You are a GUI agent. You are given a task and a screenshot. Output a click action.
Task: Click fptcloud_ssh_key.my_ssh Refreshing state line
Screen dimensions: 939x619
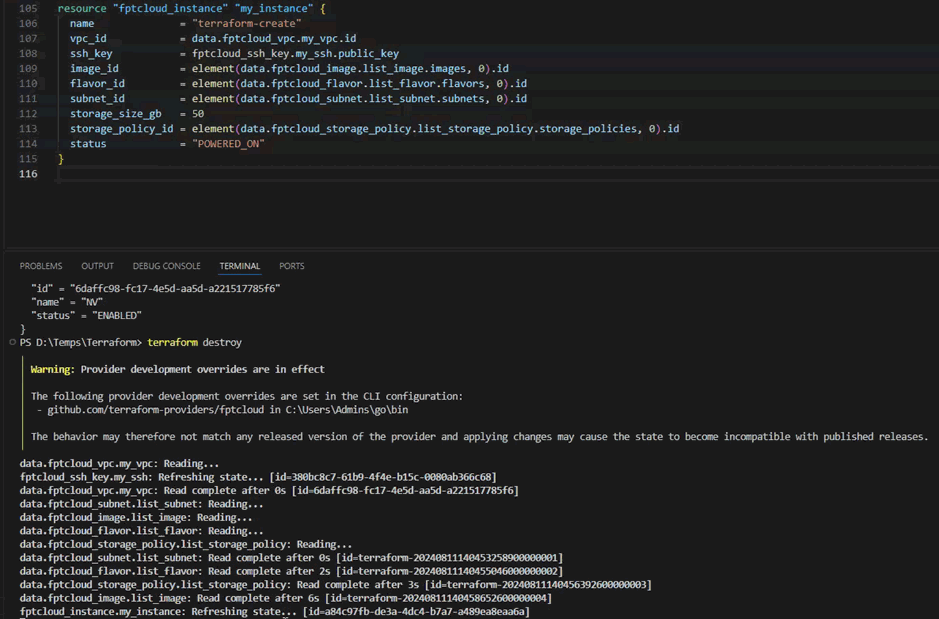[258, 477]
